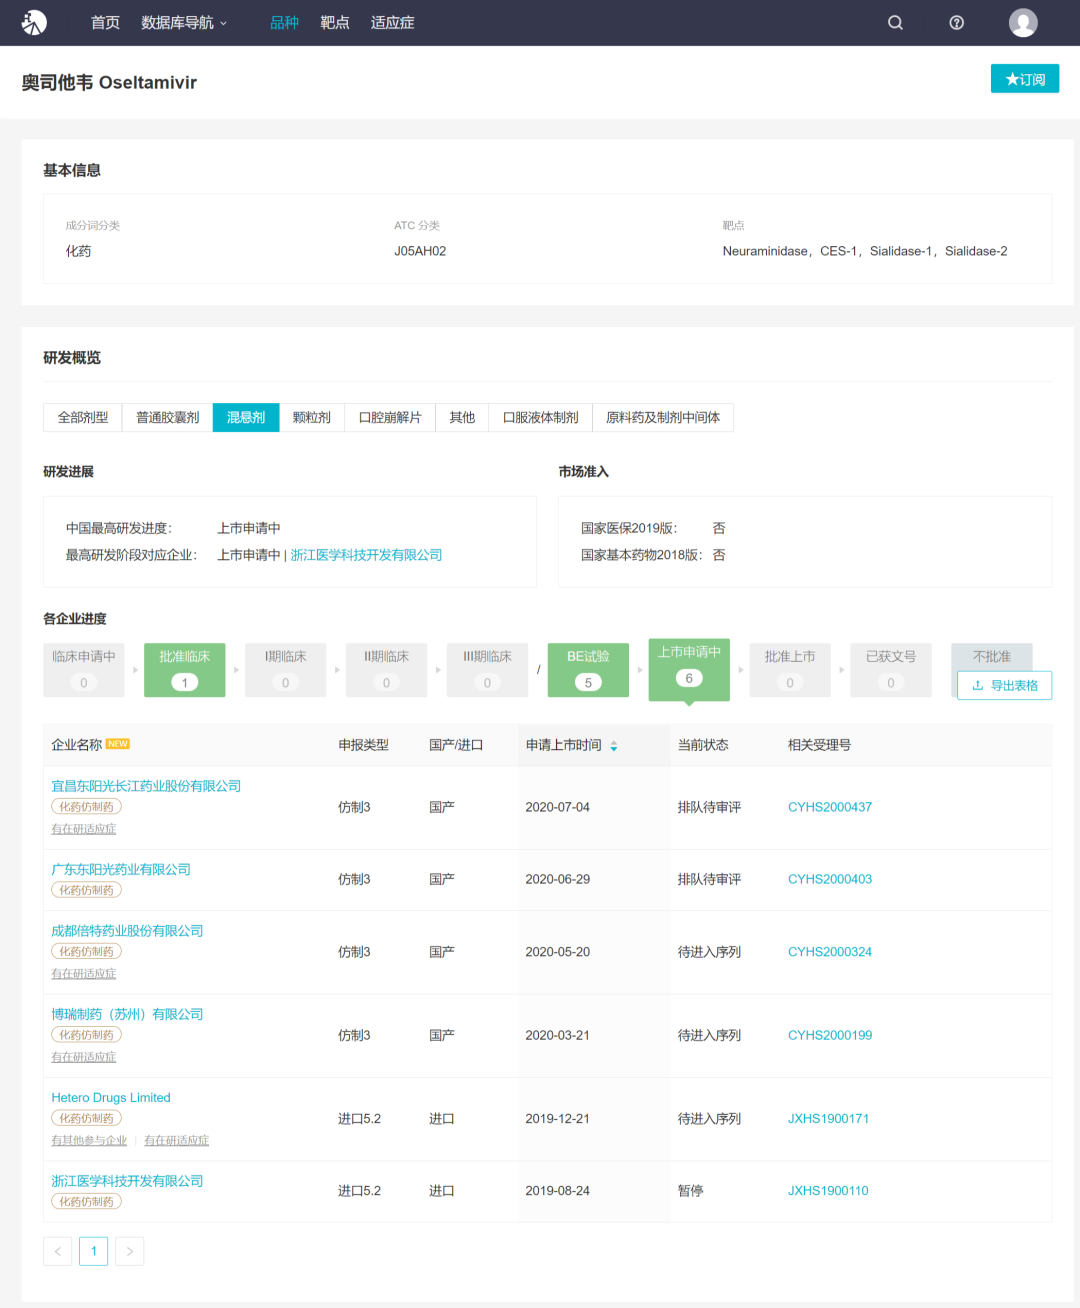The width and height of the screenshot is (1080, 1308).
Task: Select the 批准临床 stage box
Action: (x=185, y=670)
